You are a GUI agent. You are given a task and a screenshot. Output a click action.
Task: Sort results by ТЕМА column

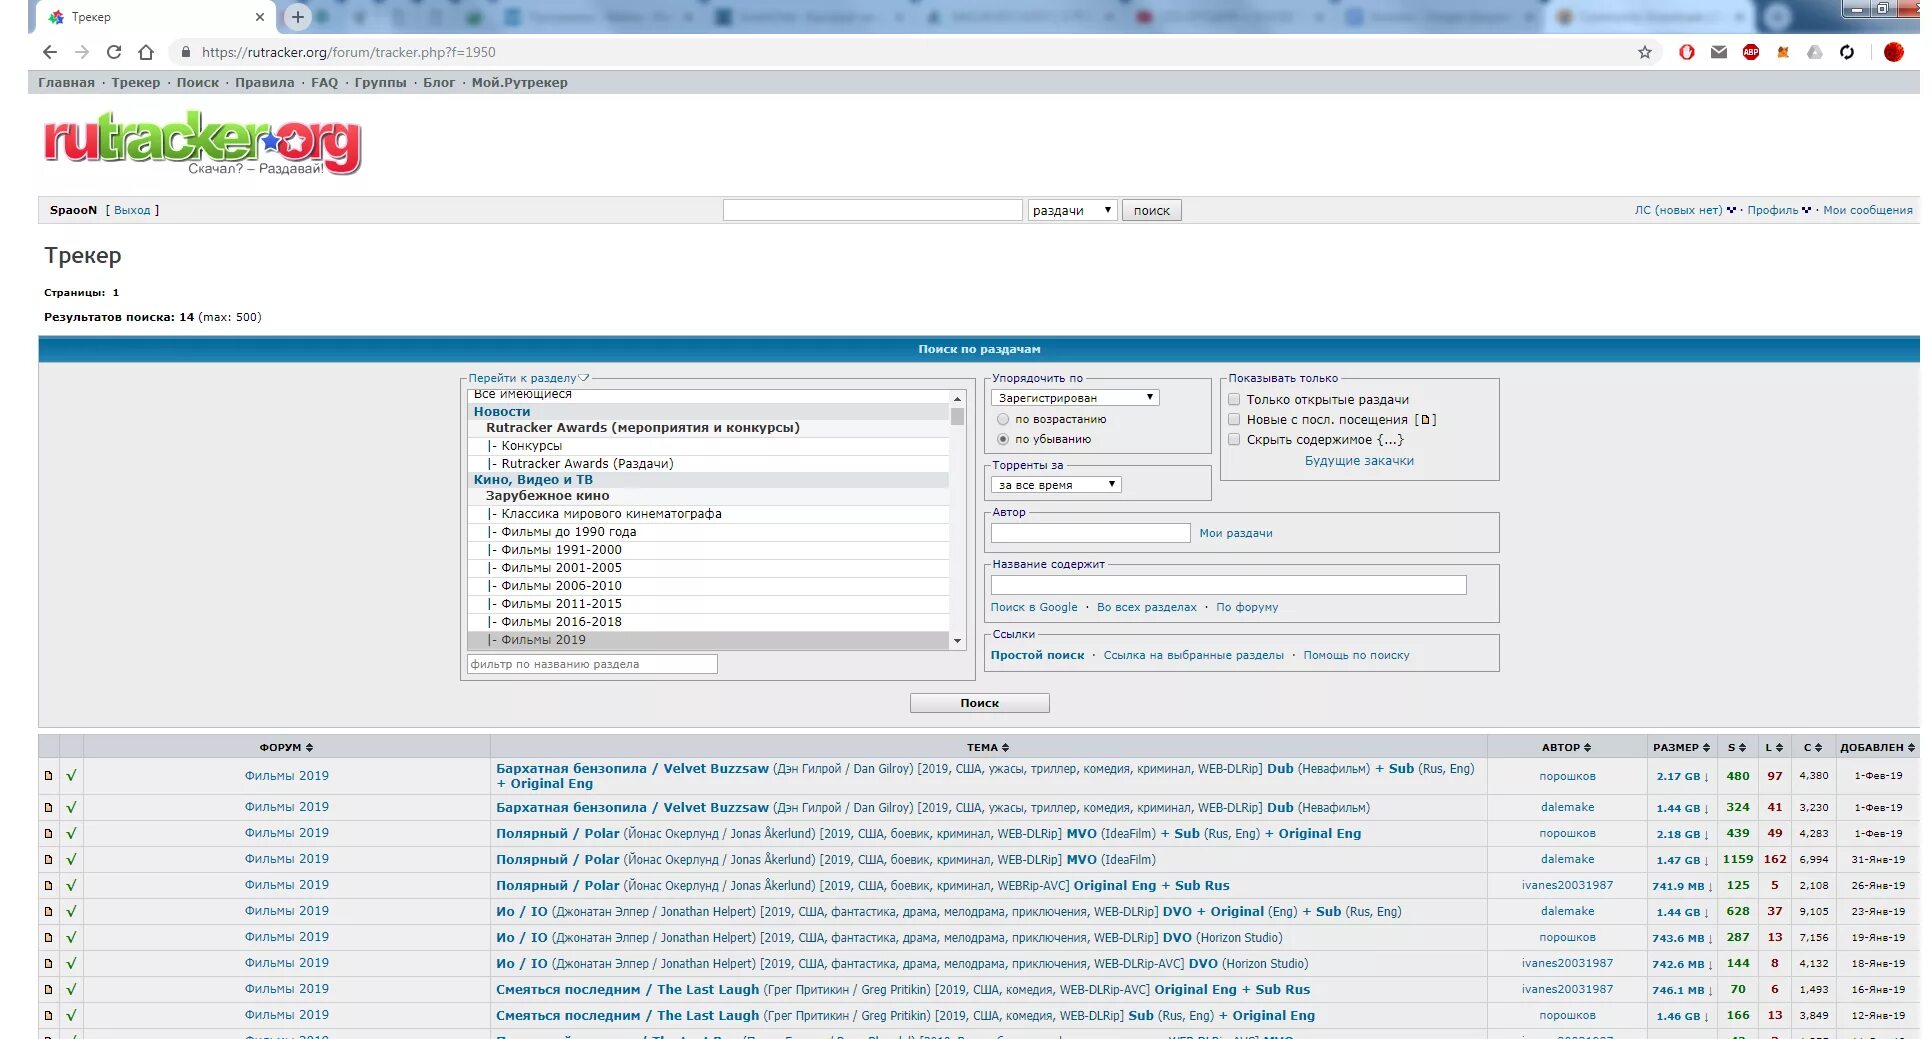[988, 747]
